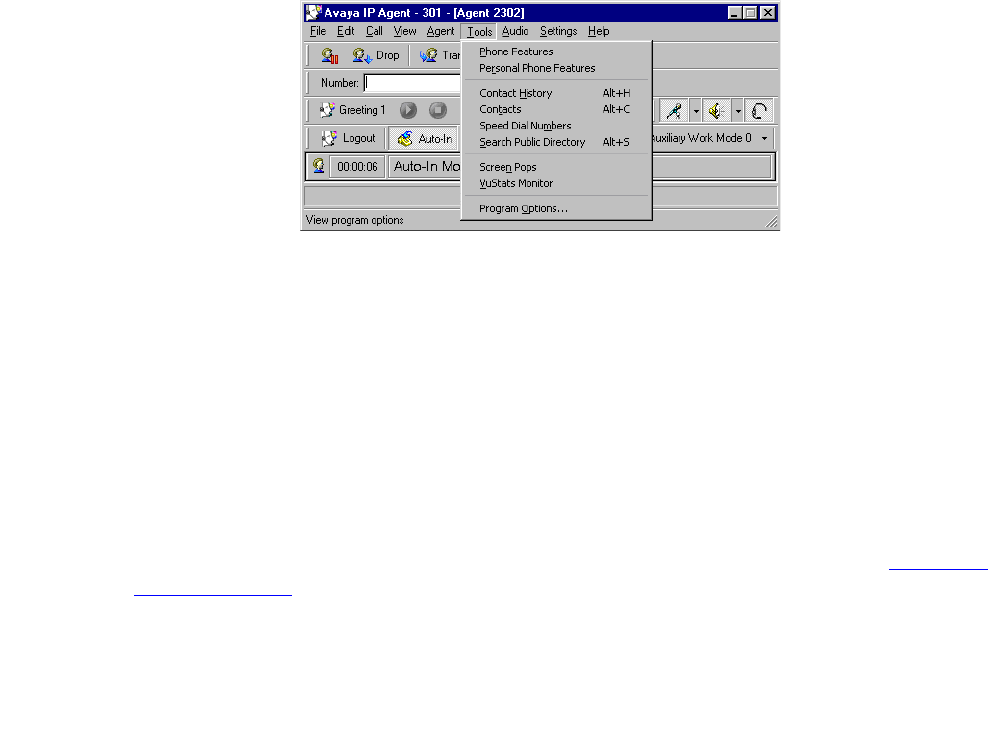1008x730 pixels.
Task: Maximize the Avaya IP Agent window
Action: (750, 13)
